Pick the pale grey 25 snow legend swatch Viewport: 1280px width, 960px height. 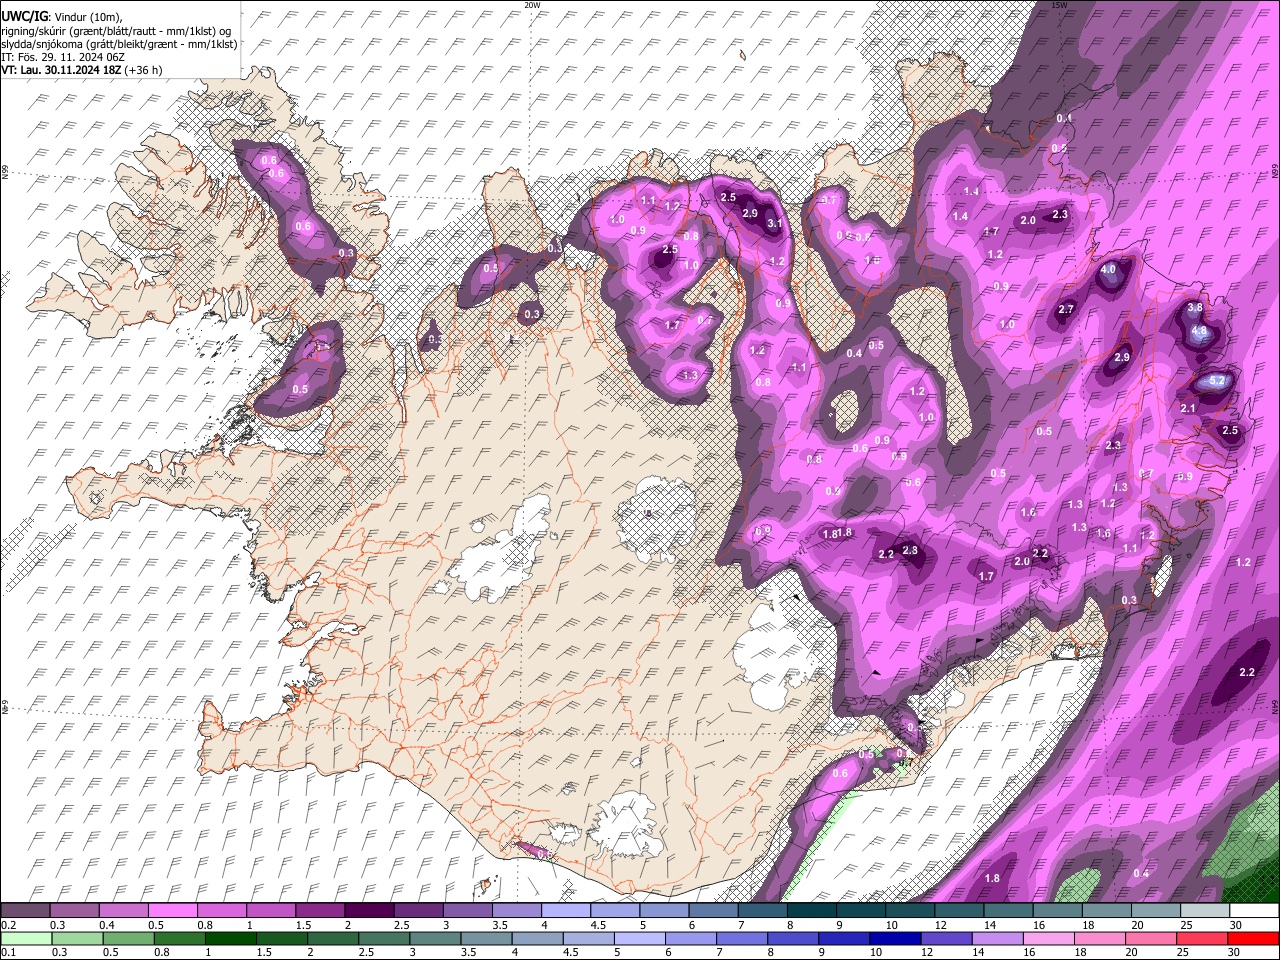click(x=1206, y=911)
